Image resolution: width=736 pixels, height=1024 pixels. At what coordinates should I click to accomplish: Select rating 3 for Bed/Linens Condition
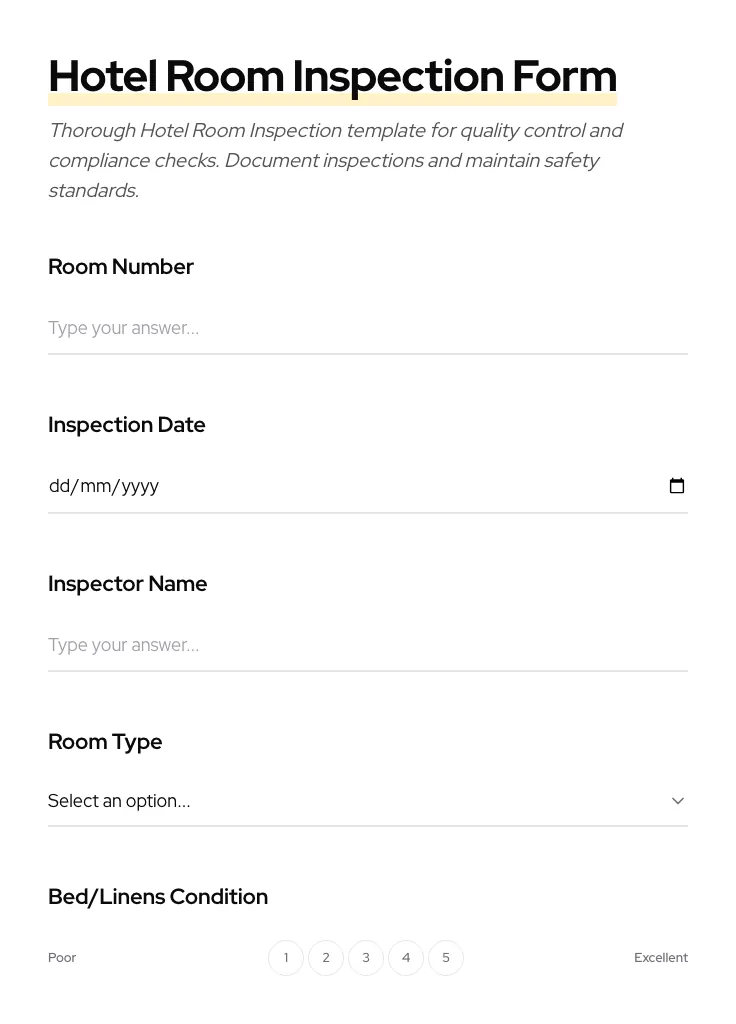click(x=366, y=957)
